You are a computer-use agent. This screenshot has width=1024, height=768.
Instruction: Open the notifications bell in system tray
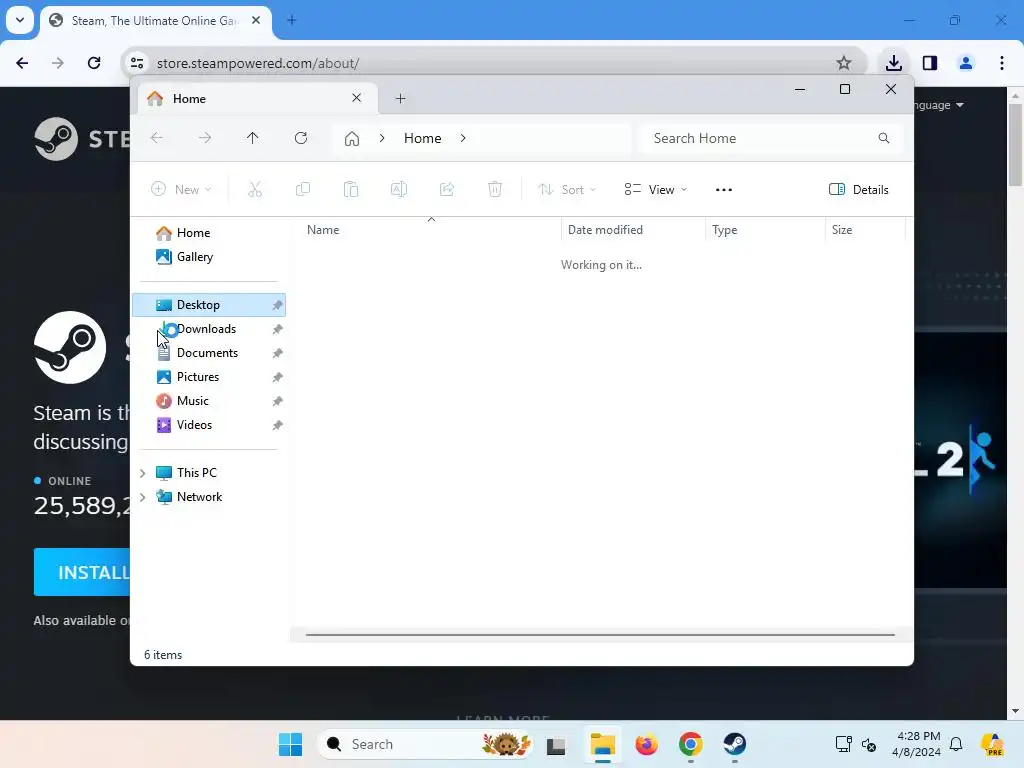pyautogui.click(x=956, y=744)
